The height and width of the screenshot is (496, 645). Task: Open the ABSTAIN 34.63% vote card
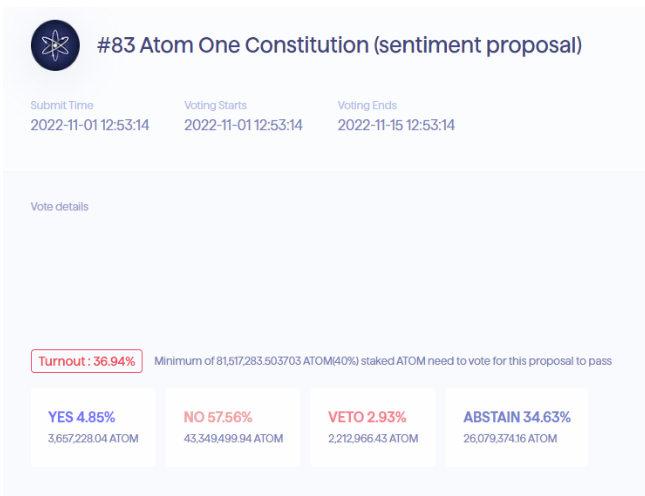click(517, 427)
